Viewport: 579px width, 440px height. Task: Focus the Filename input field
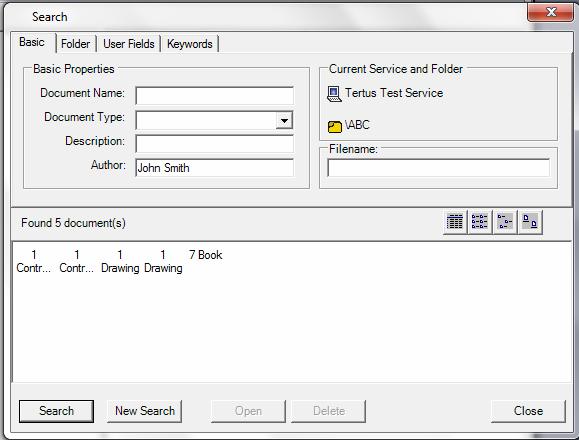click(438, 168)
